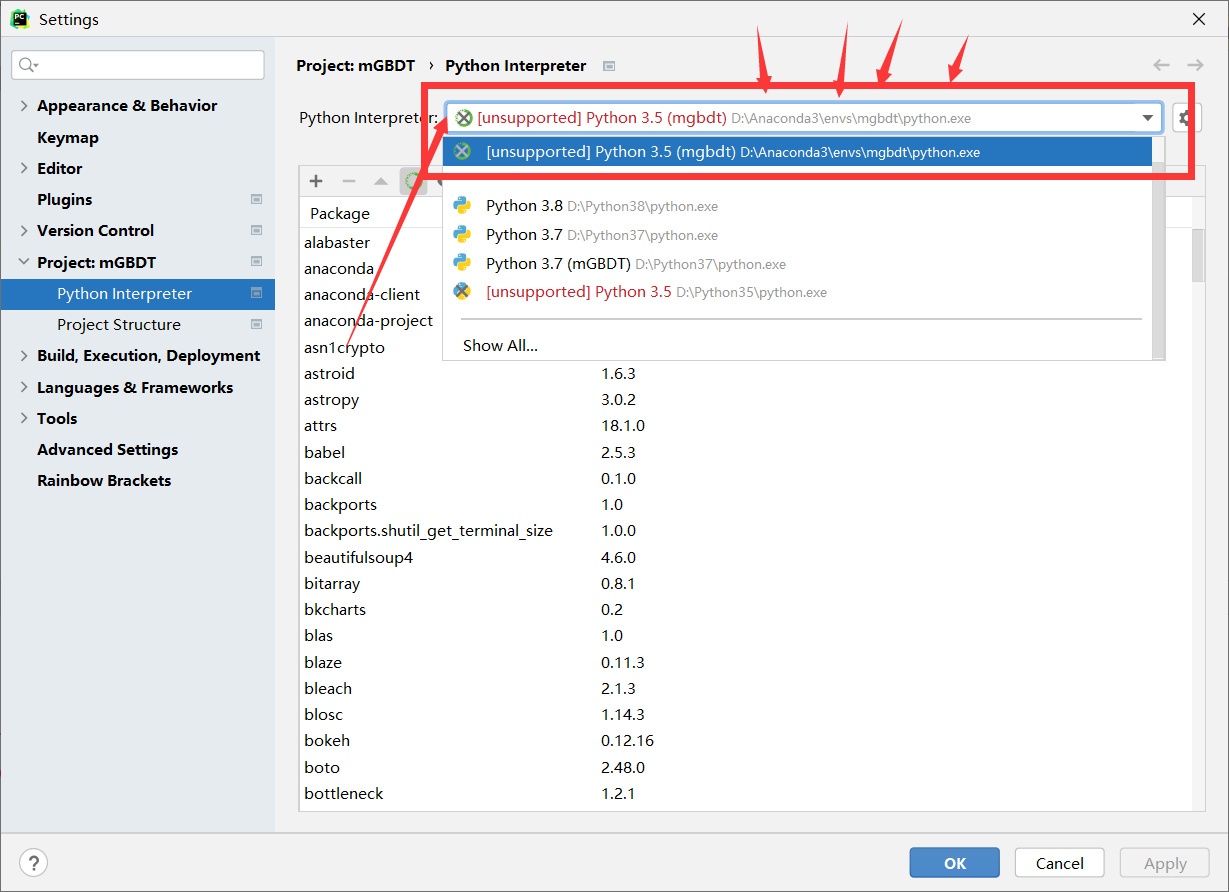The height and width of the screenshot is (892, 1229).
Task: Expand the Editor section
Action: (x=24, y=168)
